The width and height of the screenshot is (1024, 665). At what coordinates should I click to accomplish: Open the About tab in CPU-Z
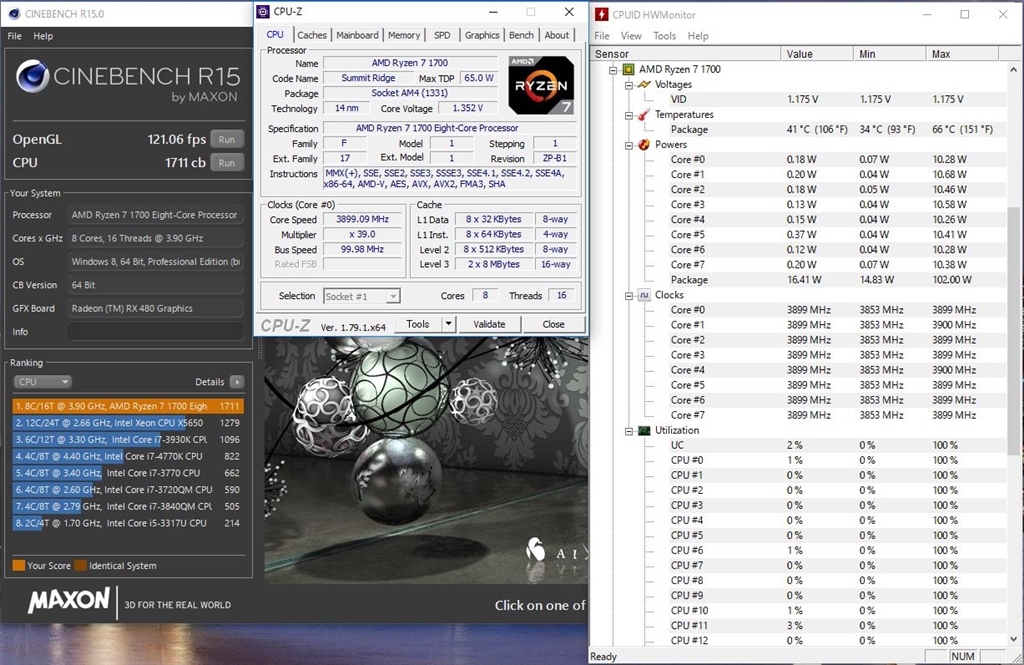(557, 35)
